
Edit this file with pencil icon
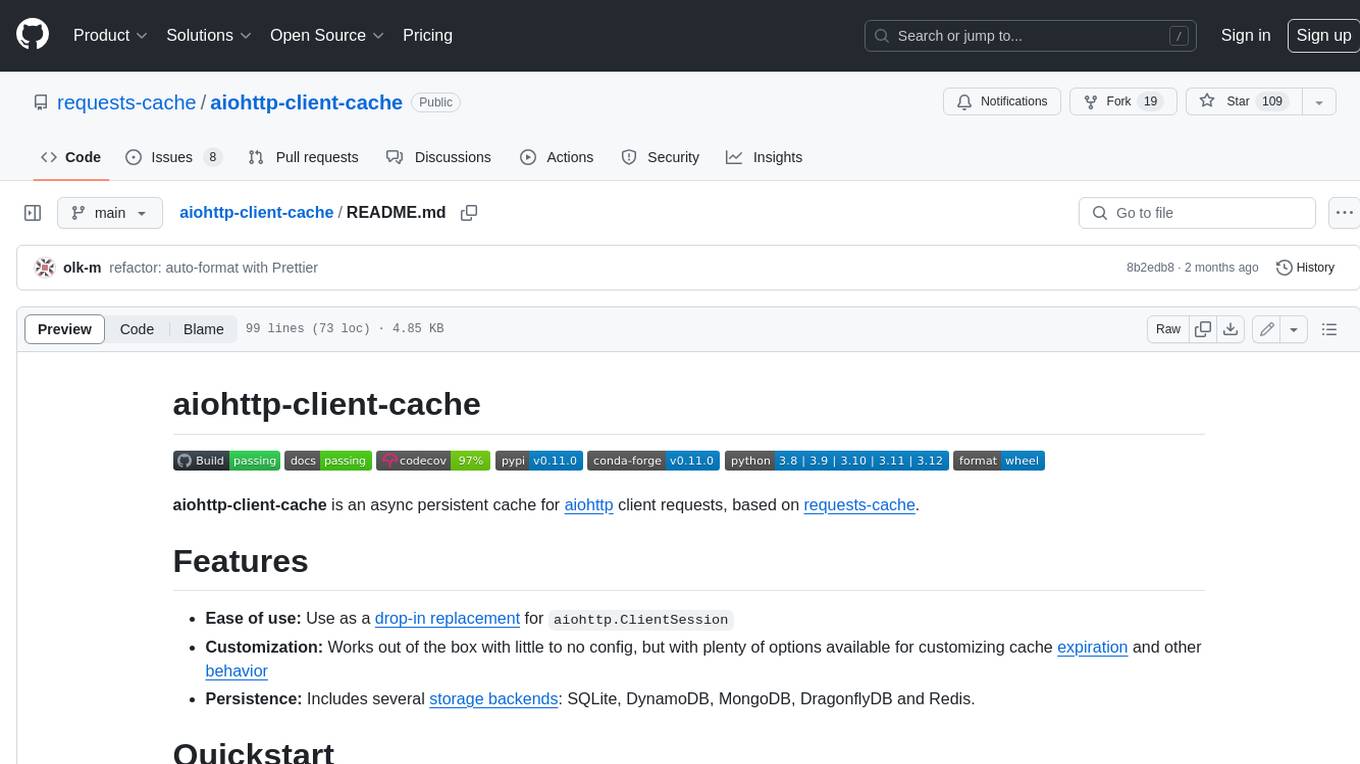(x=1267, y=329)
